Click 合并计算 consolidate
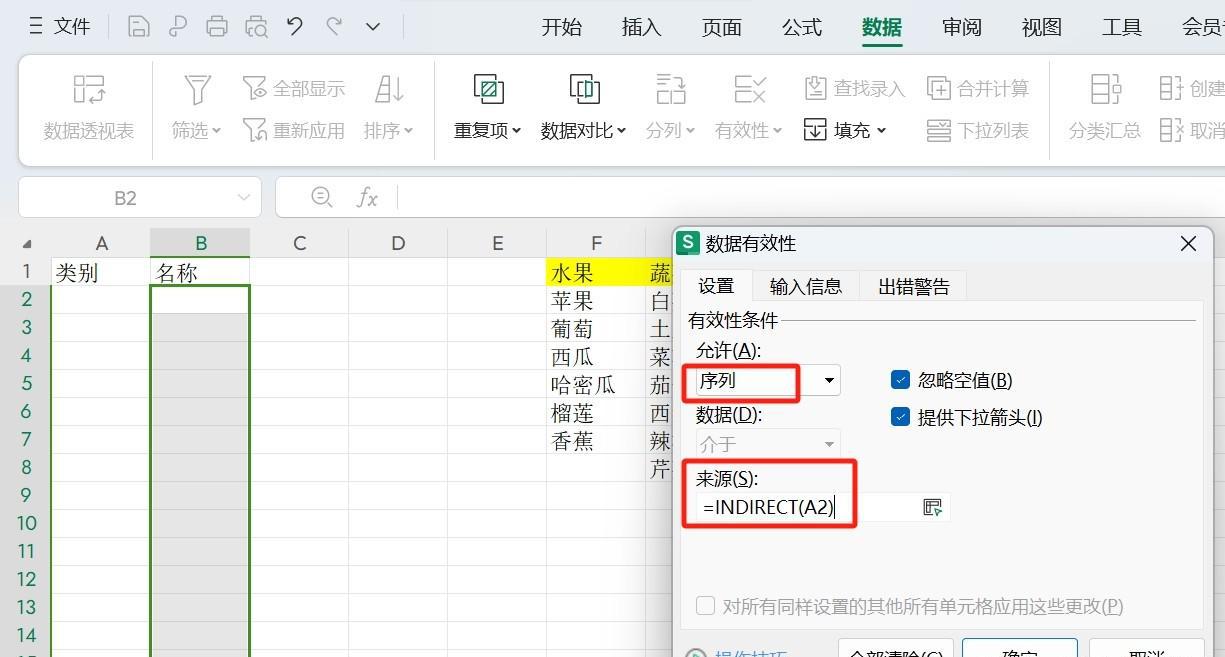1225x657 pixels. pyautogui.click(x=978, y=89)
